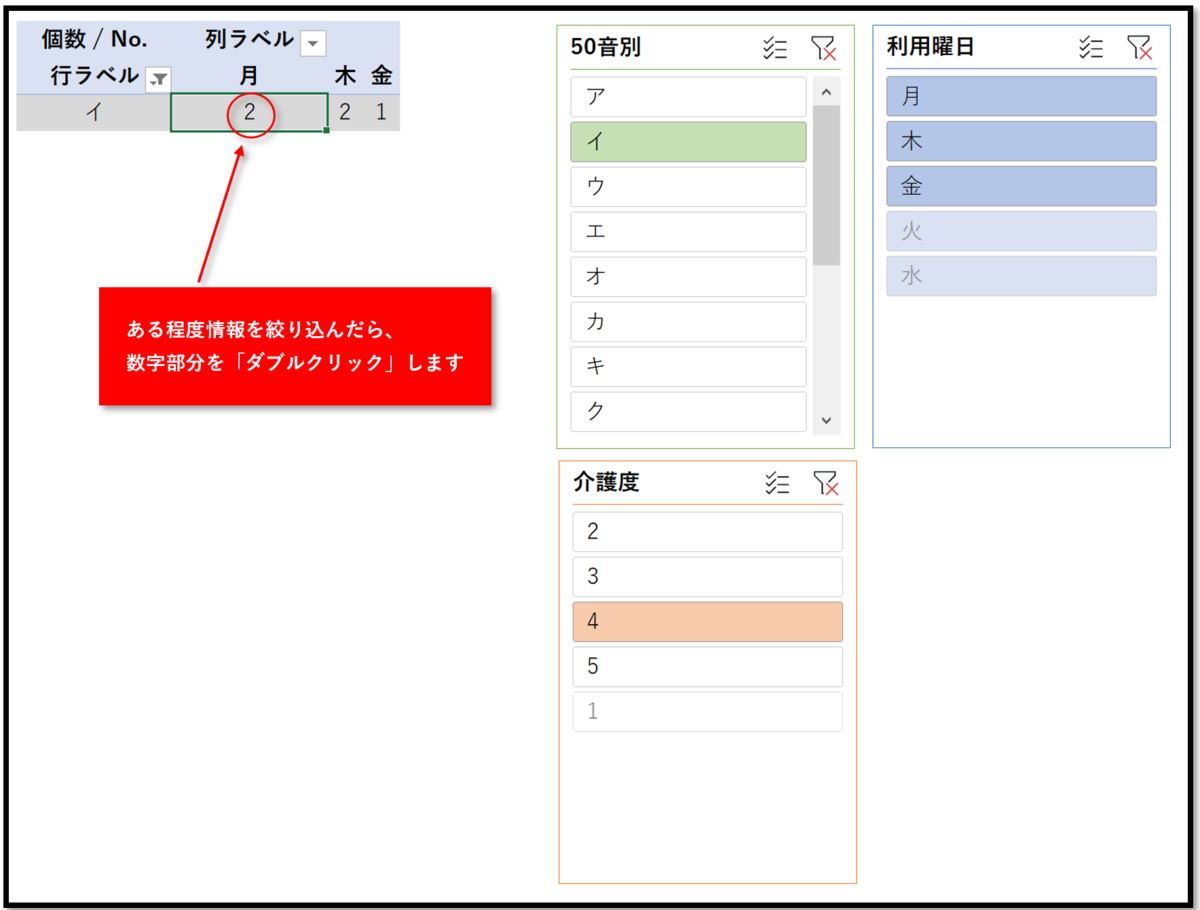Toggle 介護度 value 4 selection
The image size is (1200, 910).
pos(707,621)
